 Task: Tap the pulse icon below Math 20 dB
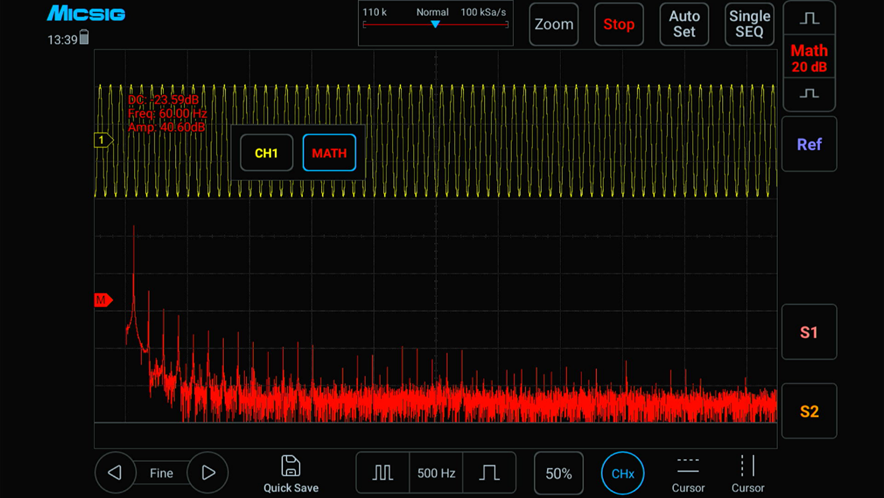pos(809,93)
